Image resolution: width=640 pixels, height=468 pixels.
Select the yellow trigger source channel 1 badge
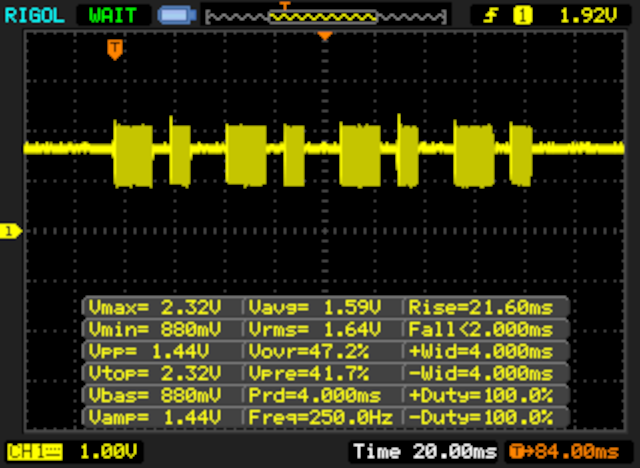[x=522, y=16]
